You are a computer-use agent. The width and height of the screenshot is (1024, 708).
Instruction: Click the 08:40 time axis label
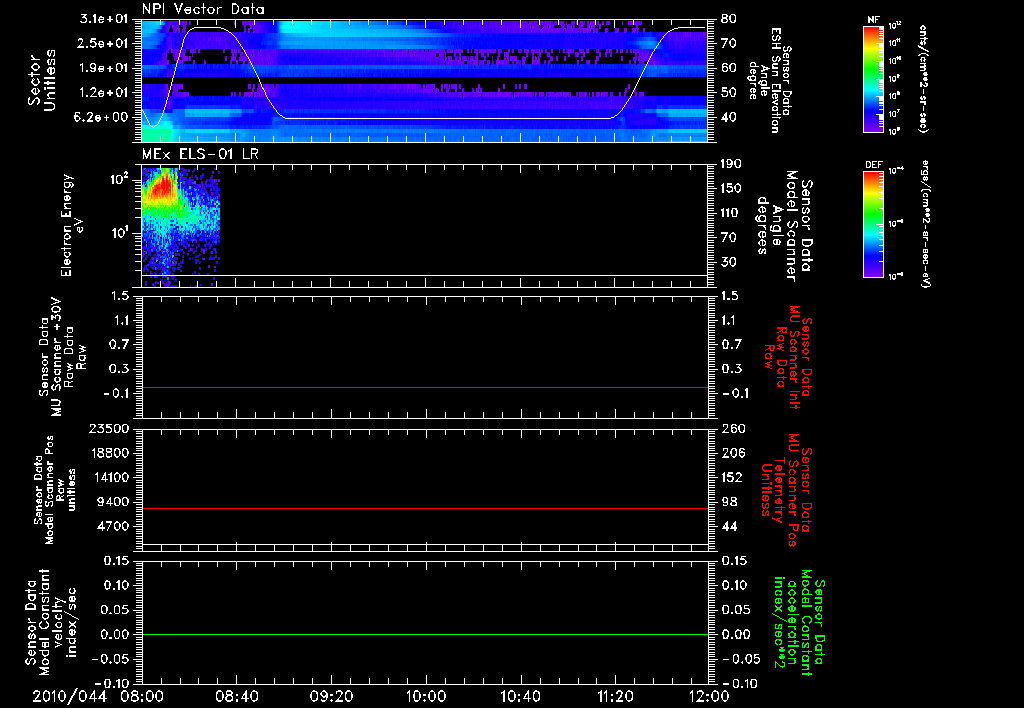tap(236, 696)
